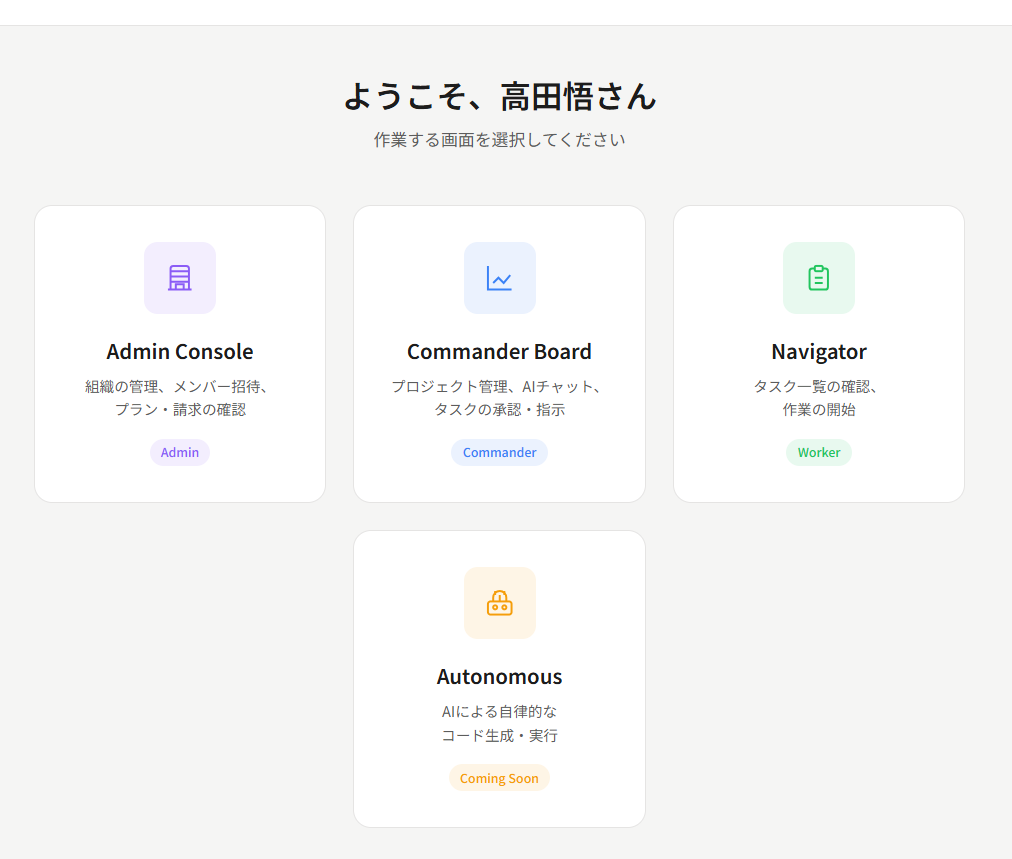Click the subtitle 作業する画面を選択してください
This screenshot has height=859, width=1012.
[500, 140]
